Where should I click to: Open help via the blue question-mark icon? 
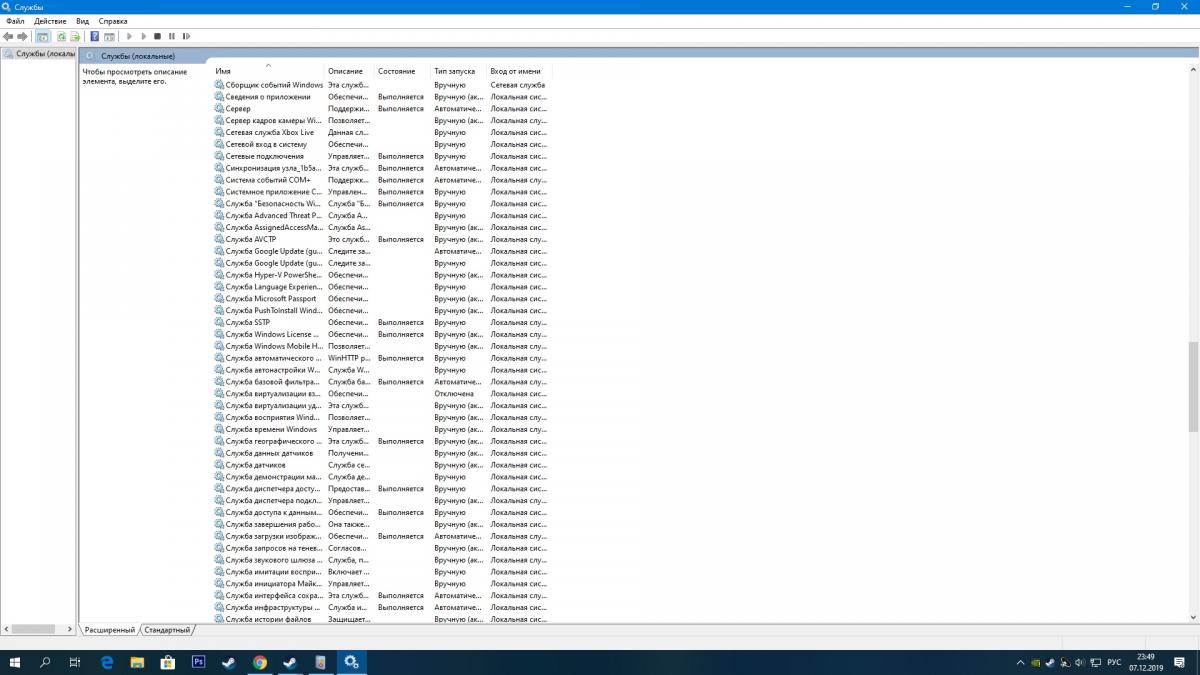(95, 36)
